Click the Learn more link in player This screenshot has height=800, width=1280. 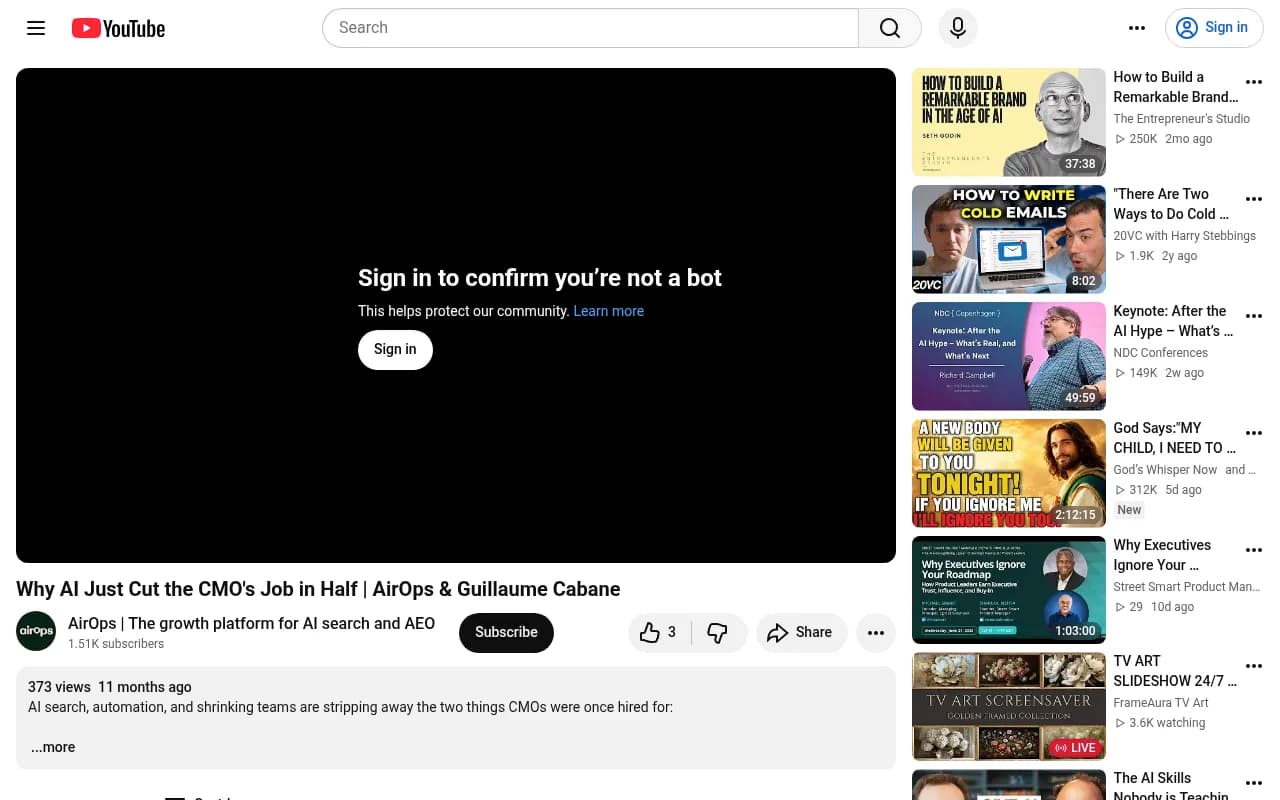tap(608, 311)
